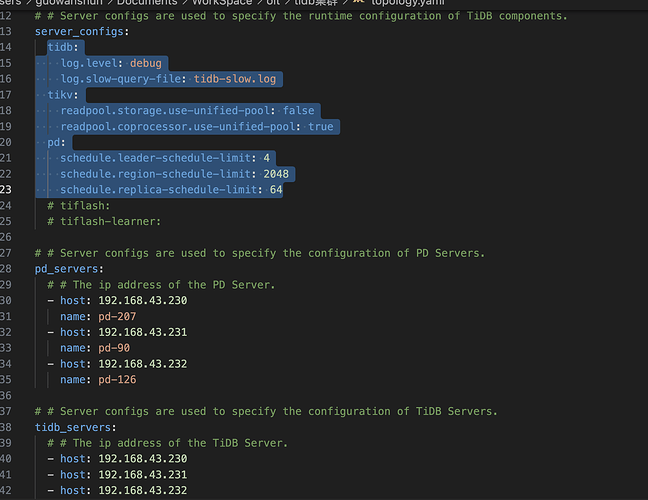648x500 pixels.
Task: Click the pd_servers key
Action: click(x=66, y=269)
